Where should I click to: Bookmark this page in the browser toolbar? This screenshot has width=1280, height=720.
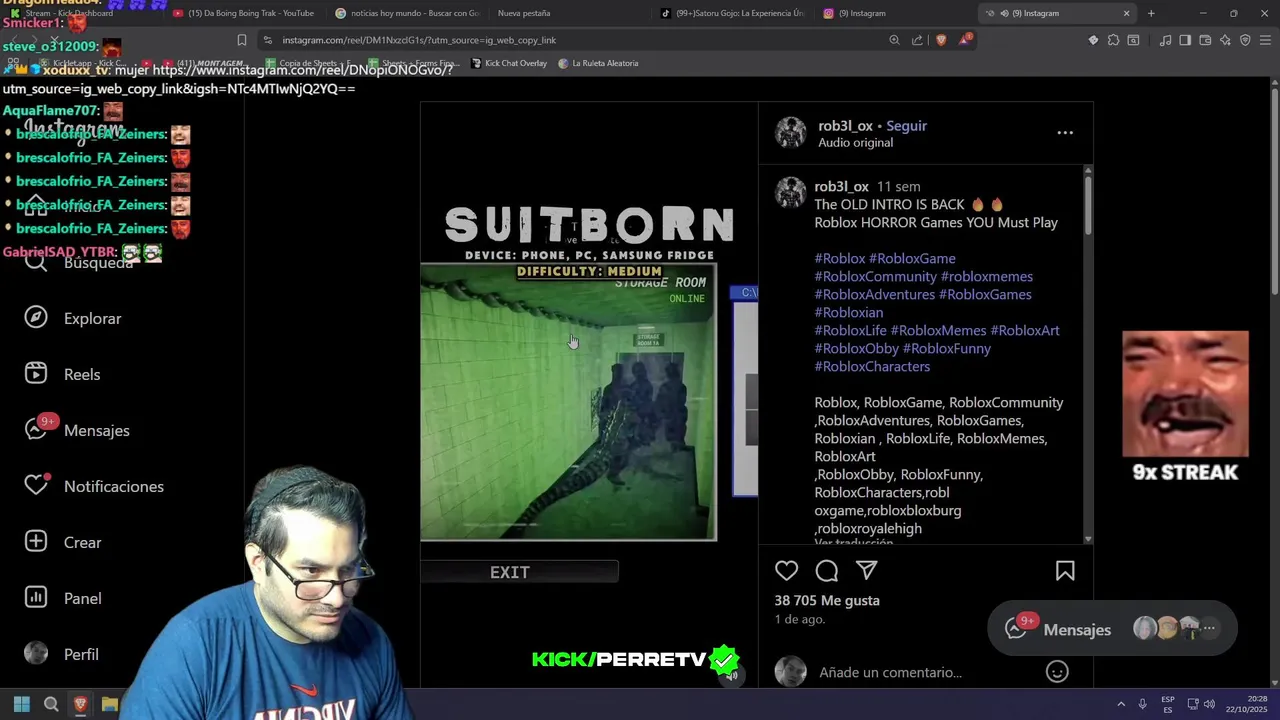pyautogui.click(x=241, y=40)
